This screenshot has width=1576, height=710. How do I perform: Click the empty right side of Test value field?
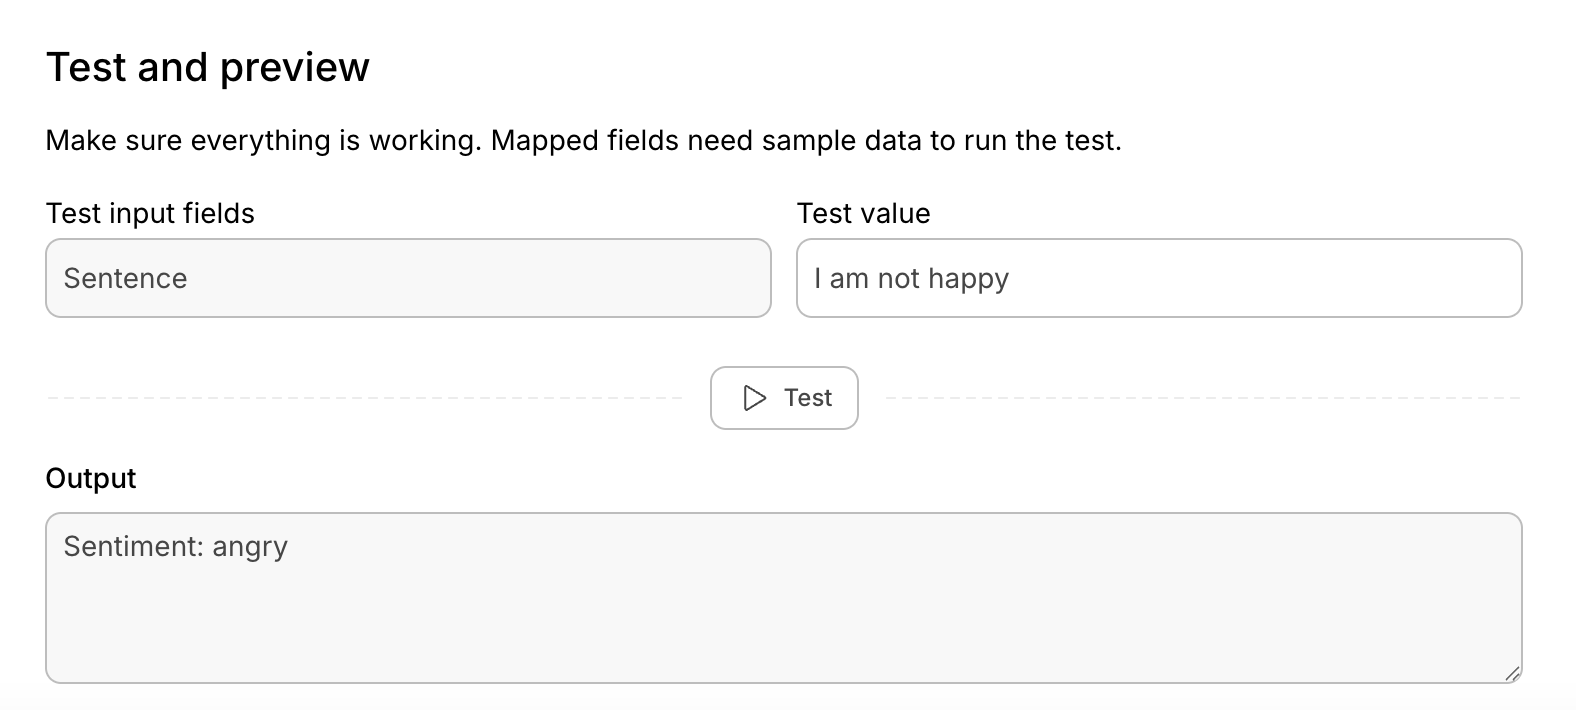coord(1350,278)
